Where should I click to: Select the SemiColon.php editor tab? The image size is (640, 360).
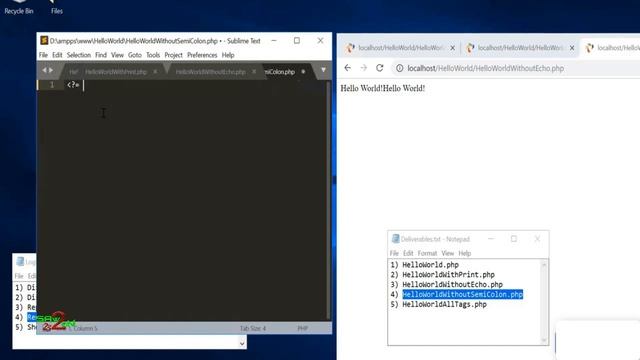tap(280, 72)
